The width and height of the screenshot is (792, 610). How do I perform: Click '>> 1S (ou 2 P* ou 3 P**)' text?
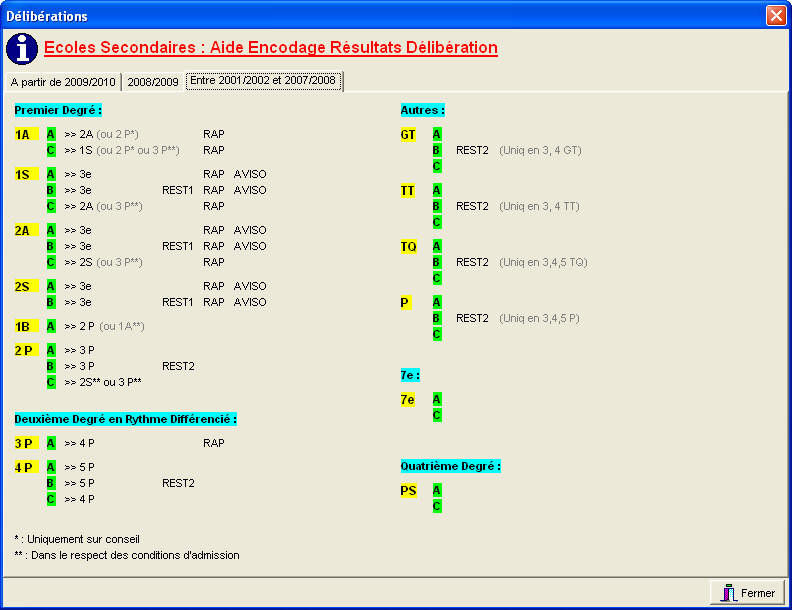point(122,150)
